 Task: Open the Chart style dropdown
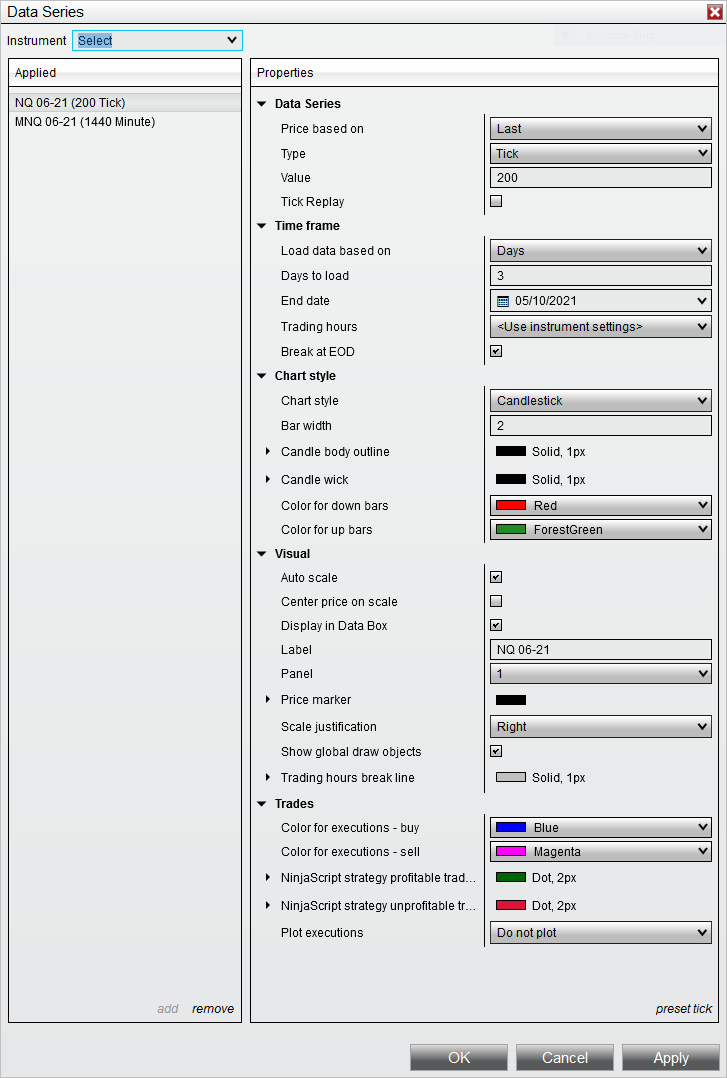(600, 401)
